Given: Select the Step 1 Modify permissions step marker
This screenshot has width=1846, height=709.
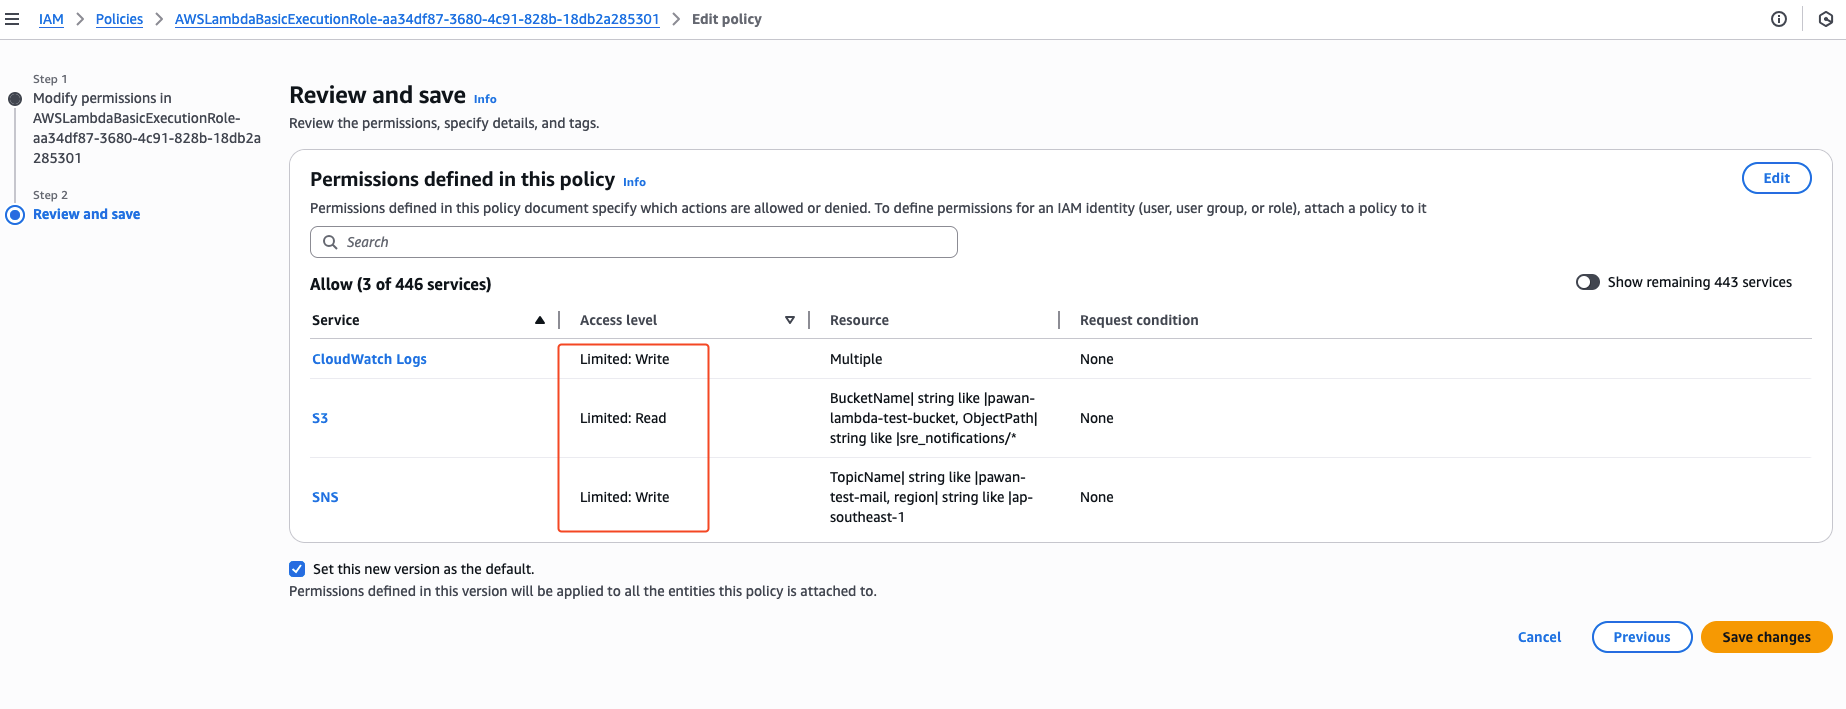Looking at the screenshot, I should pyautogui.click(x=15, y=99).
